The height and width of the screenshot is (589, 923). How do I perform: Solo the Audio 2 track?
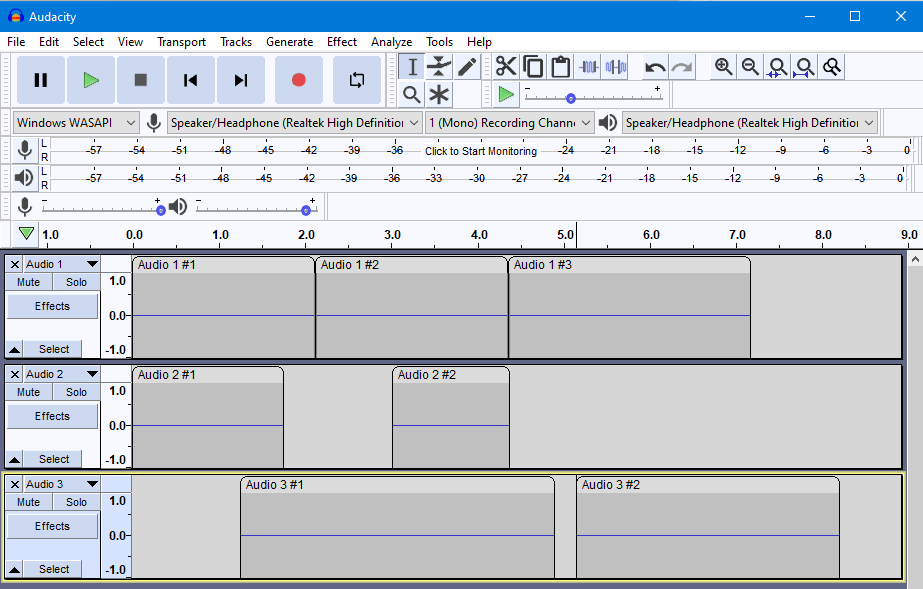pos(76,392)
